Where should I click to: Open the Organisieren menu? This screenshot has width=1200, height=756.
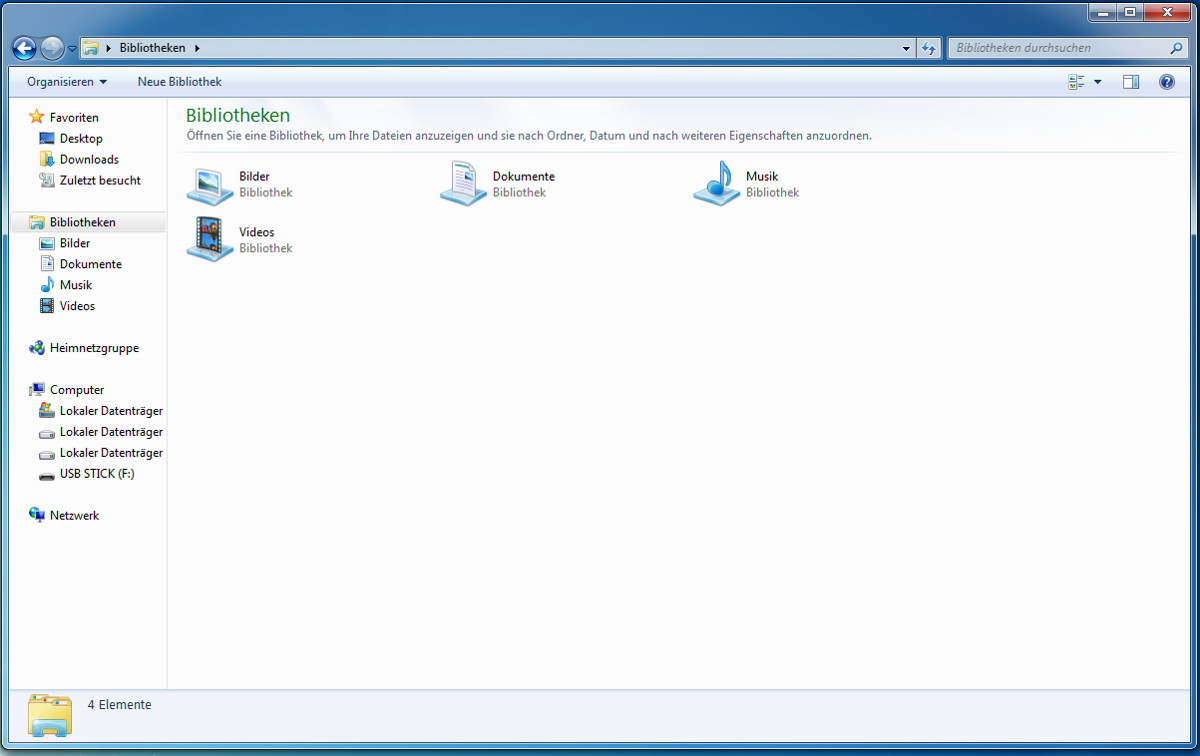pos(67,82)
